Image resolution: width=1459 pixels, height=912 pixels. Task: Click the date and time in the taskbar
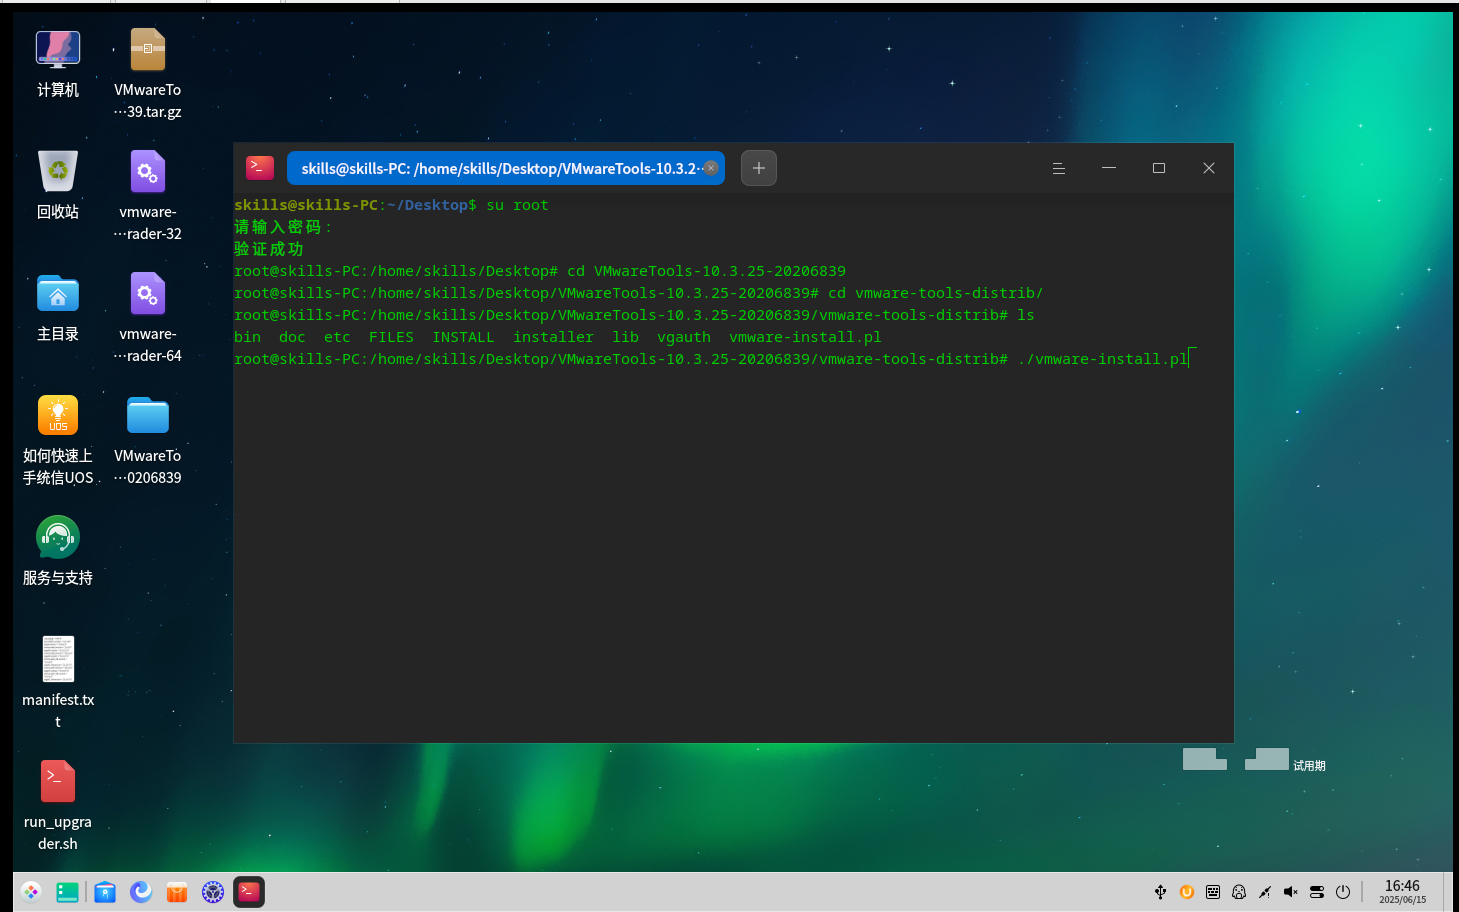coord(1402,891)
